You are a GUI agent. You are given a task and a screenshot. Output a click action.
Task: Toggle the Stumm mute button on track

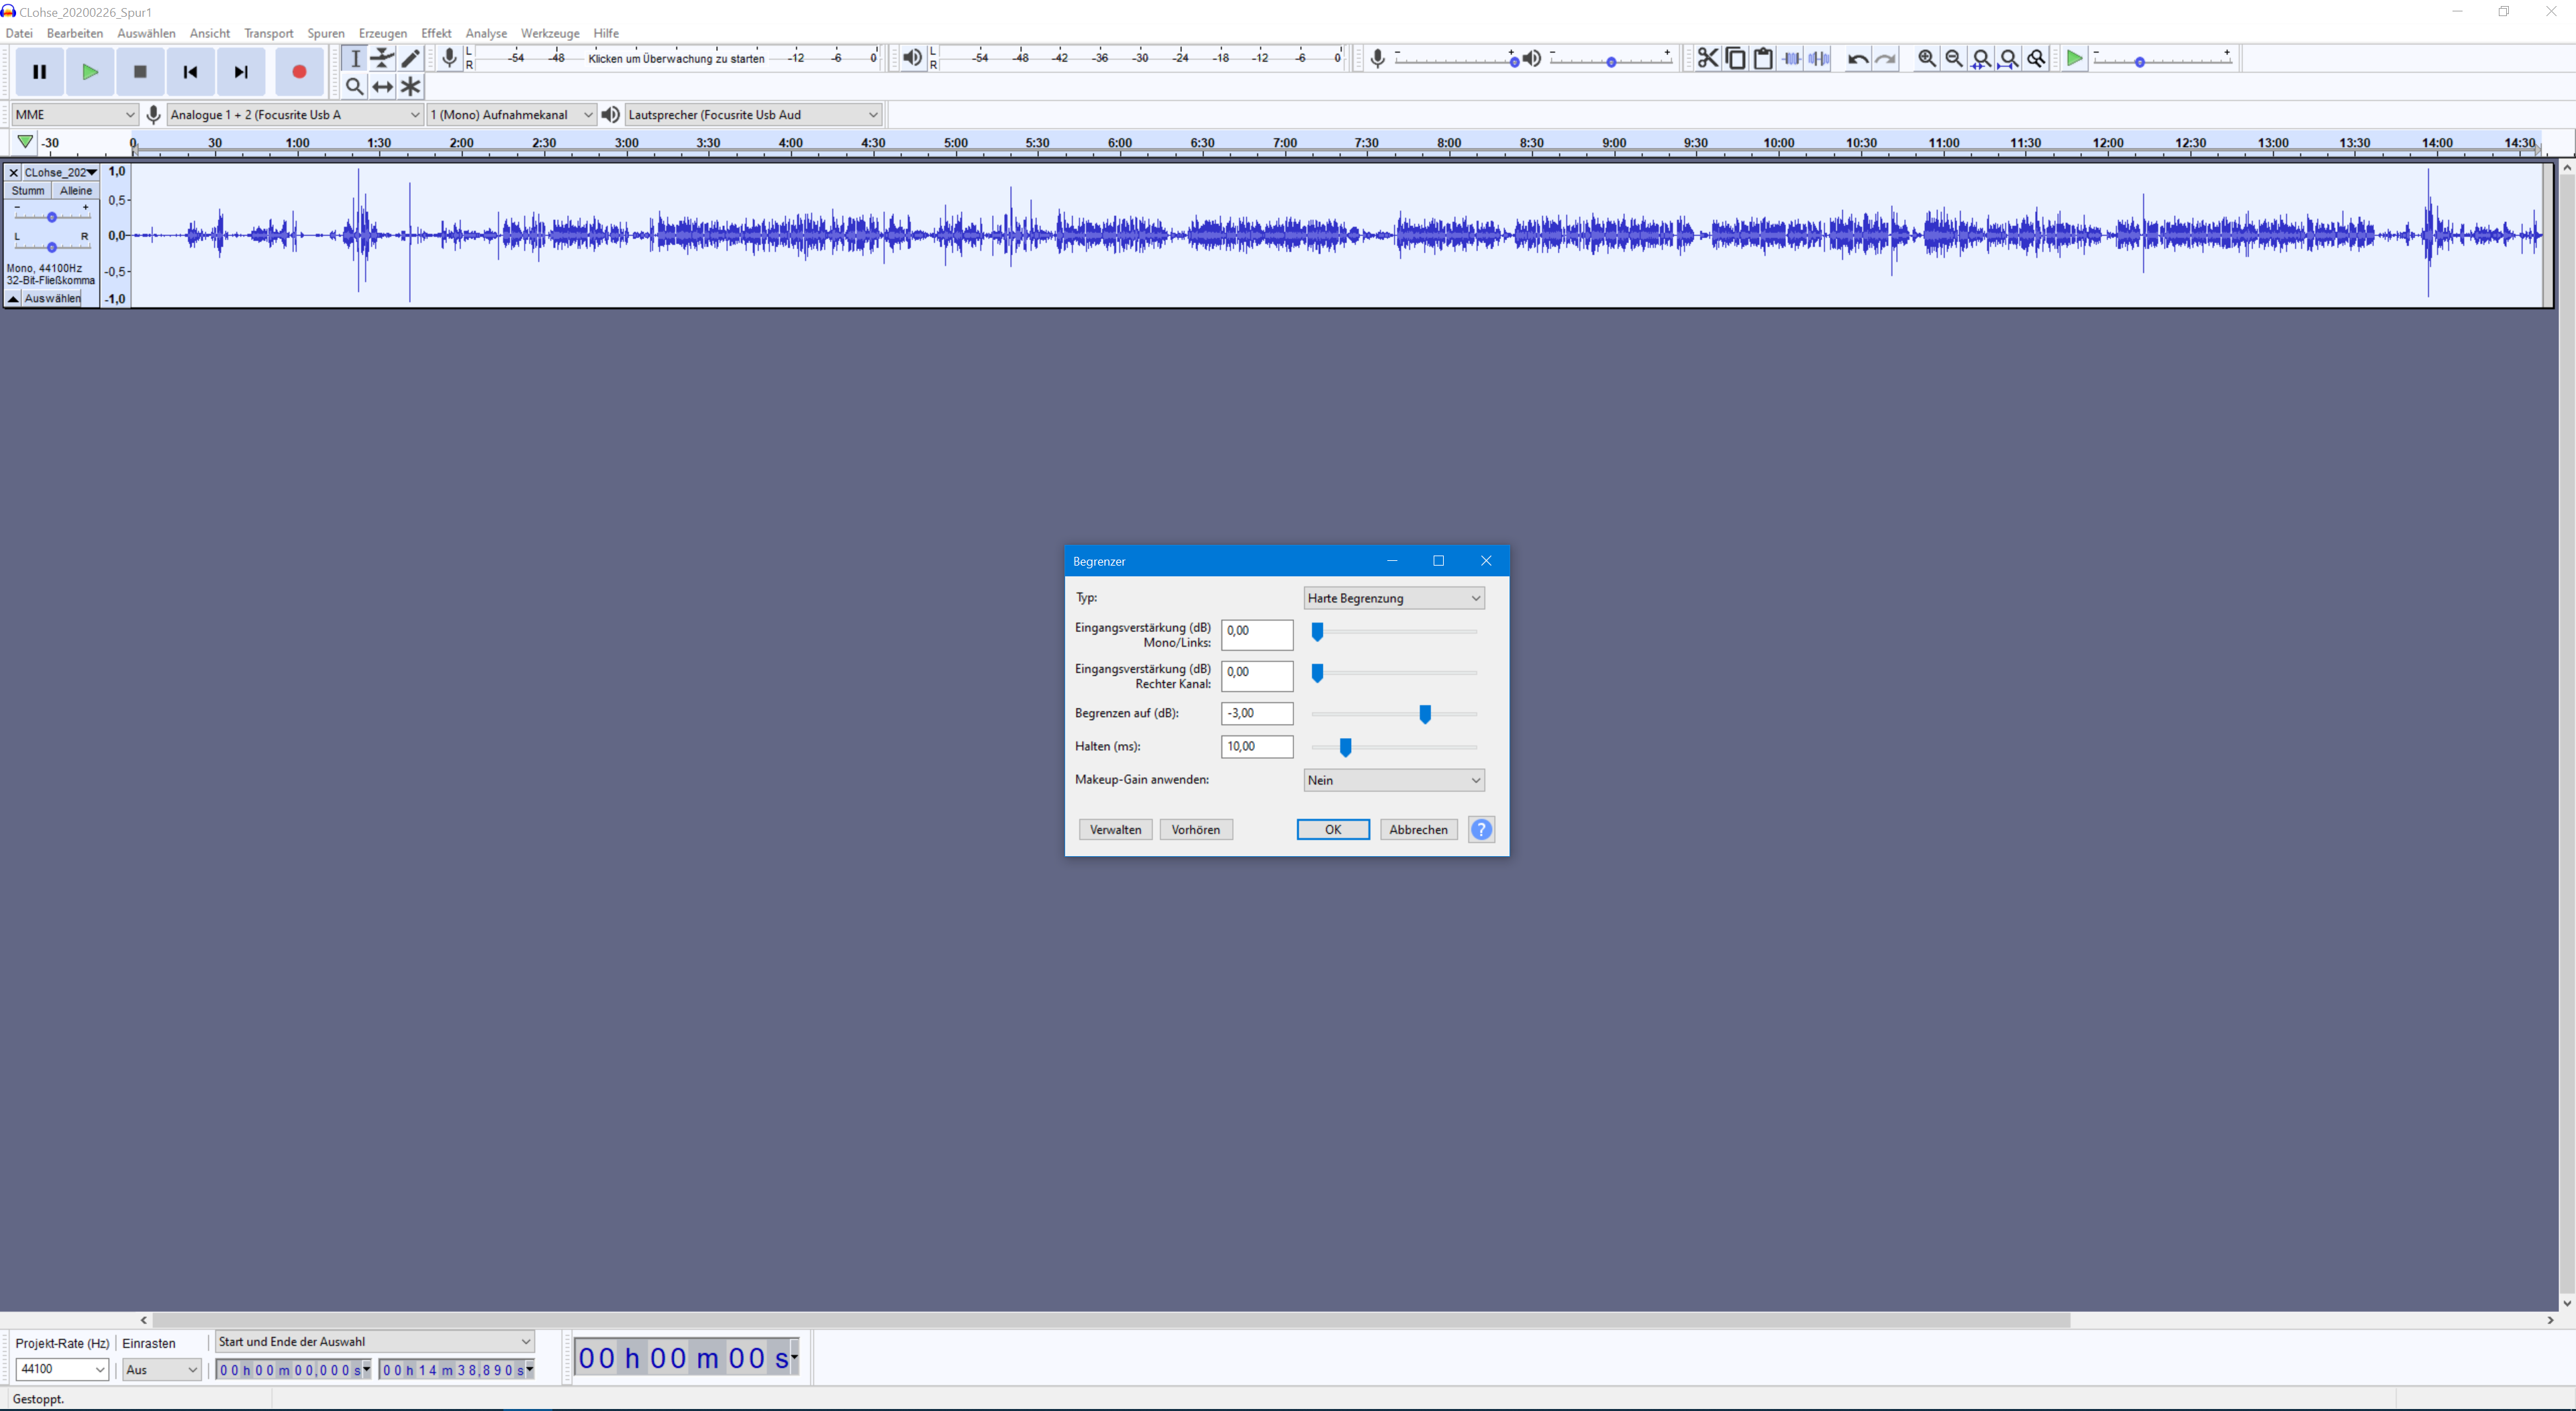click(x=28, y=191)
